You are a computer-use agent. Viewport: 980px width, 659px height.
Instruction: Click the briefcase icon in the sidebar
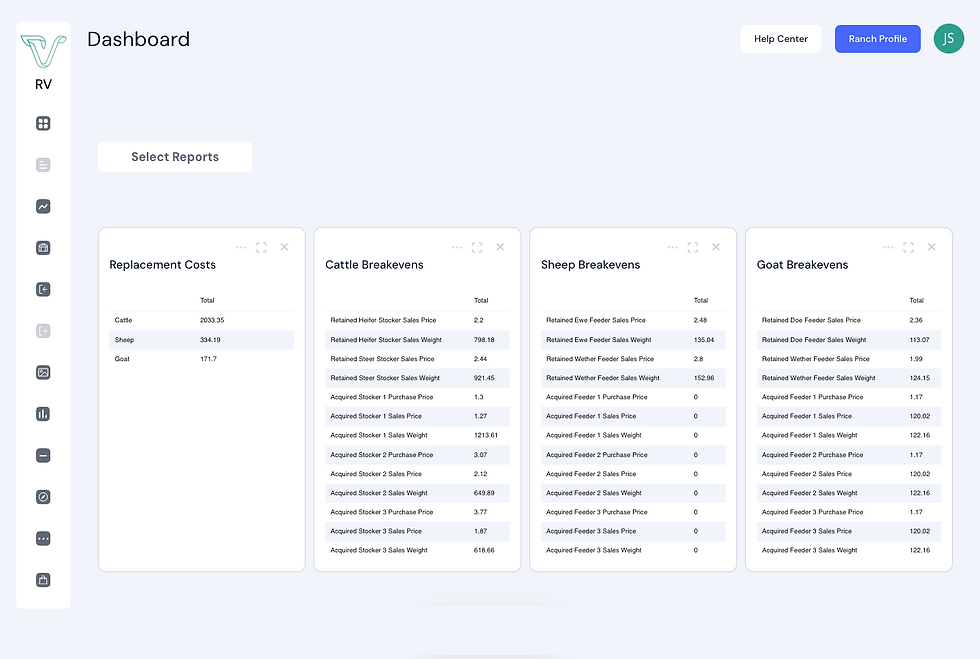[x=43, y=248]
